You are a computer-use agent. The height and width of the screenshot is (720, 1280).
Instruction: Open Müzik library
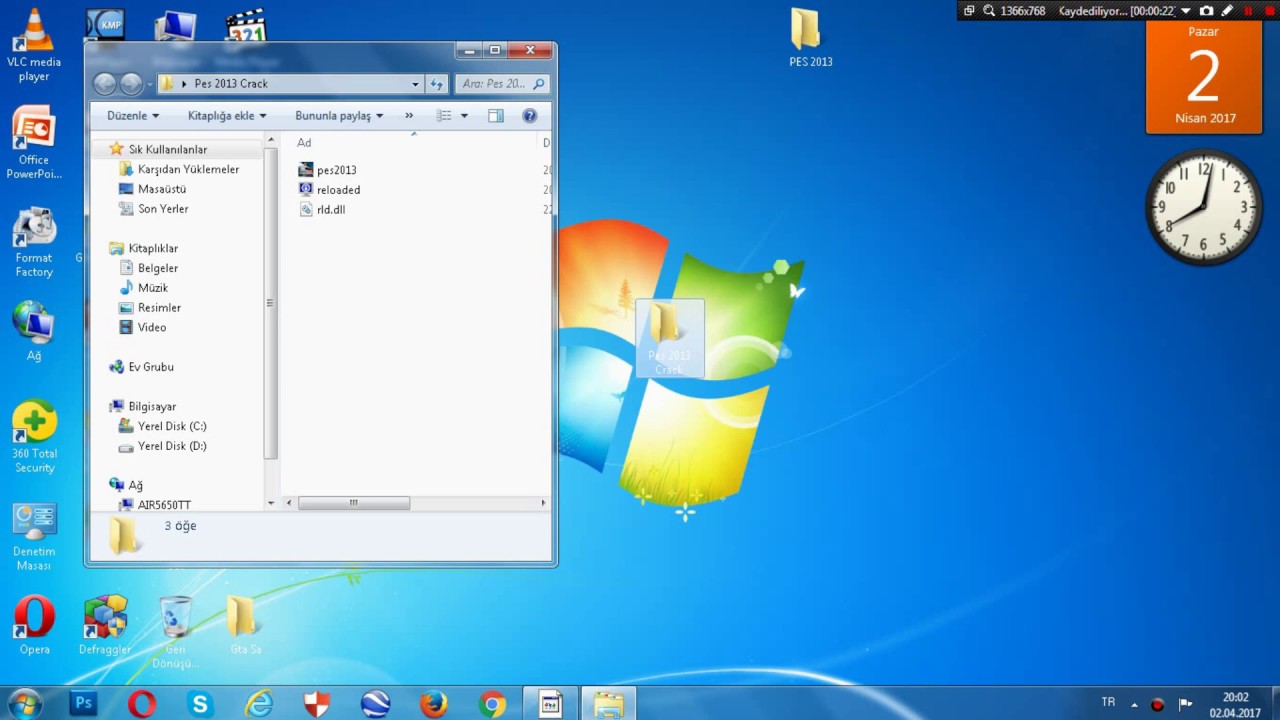(x=153, y=288)
